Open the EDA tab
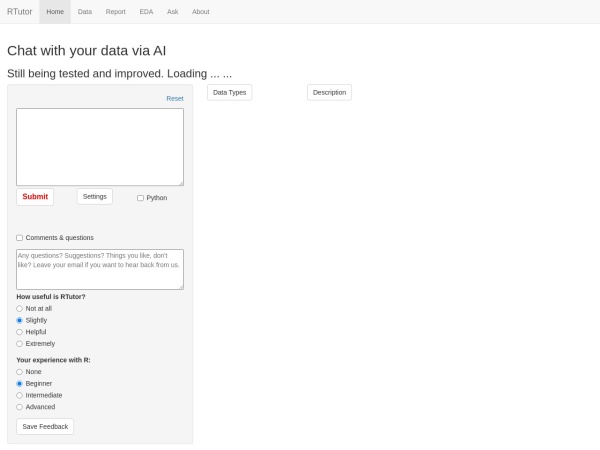The height and width of the screenshot is (450, 600). tap(146, 11)
